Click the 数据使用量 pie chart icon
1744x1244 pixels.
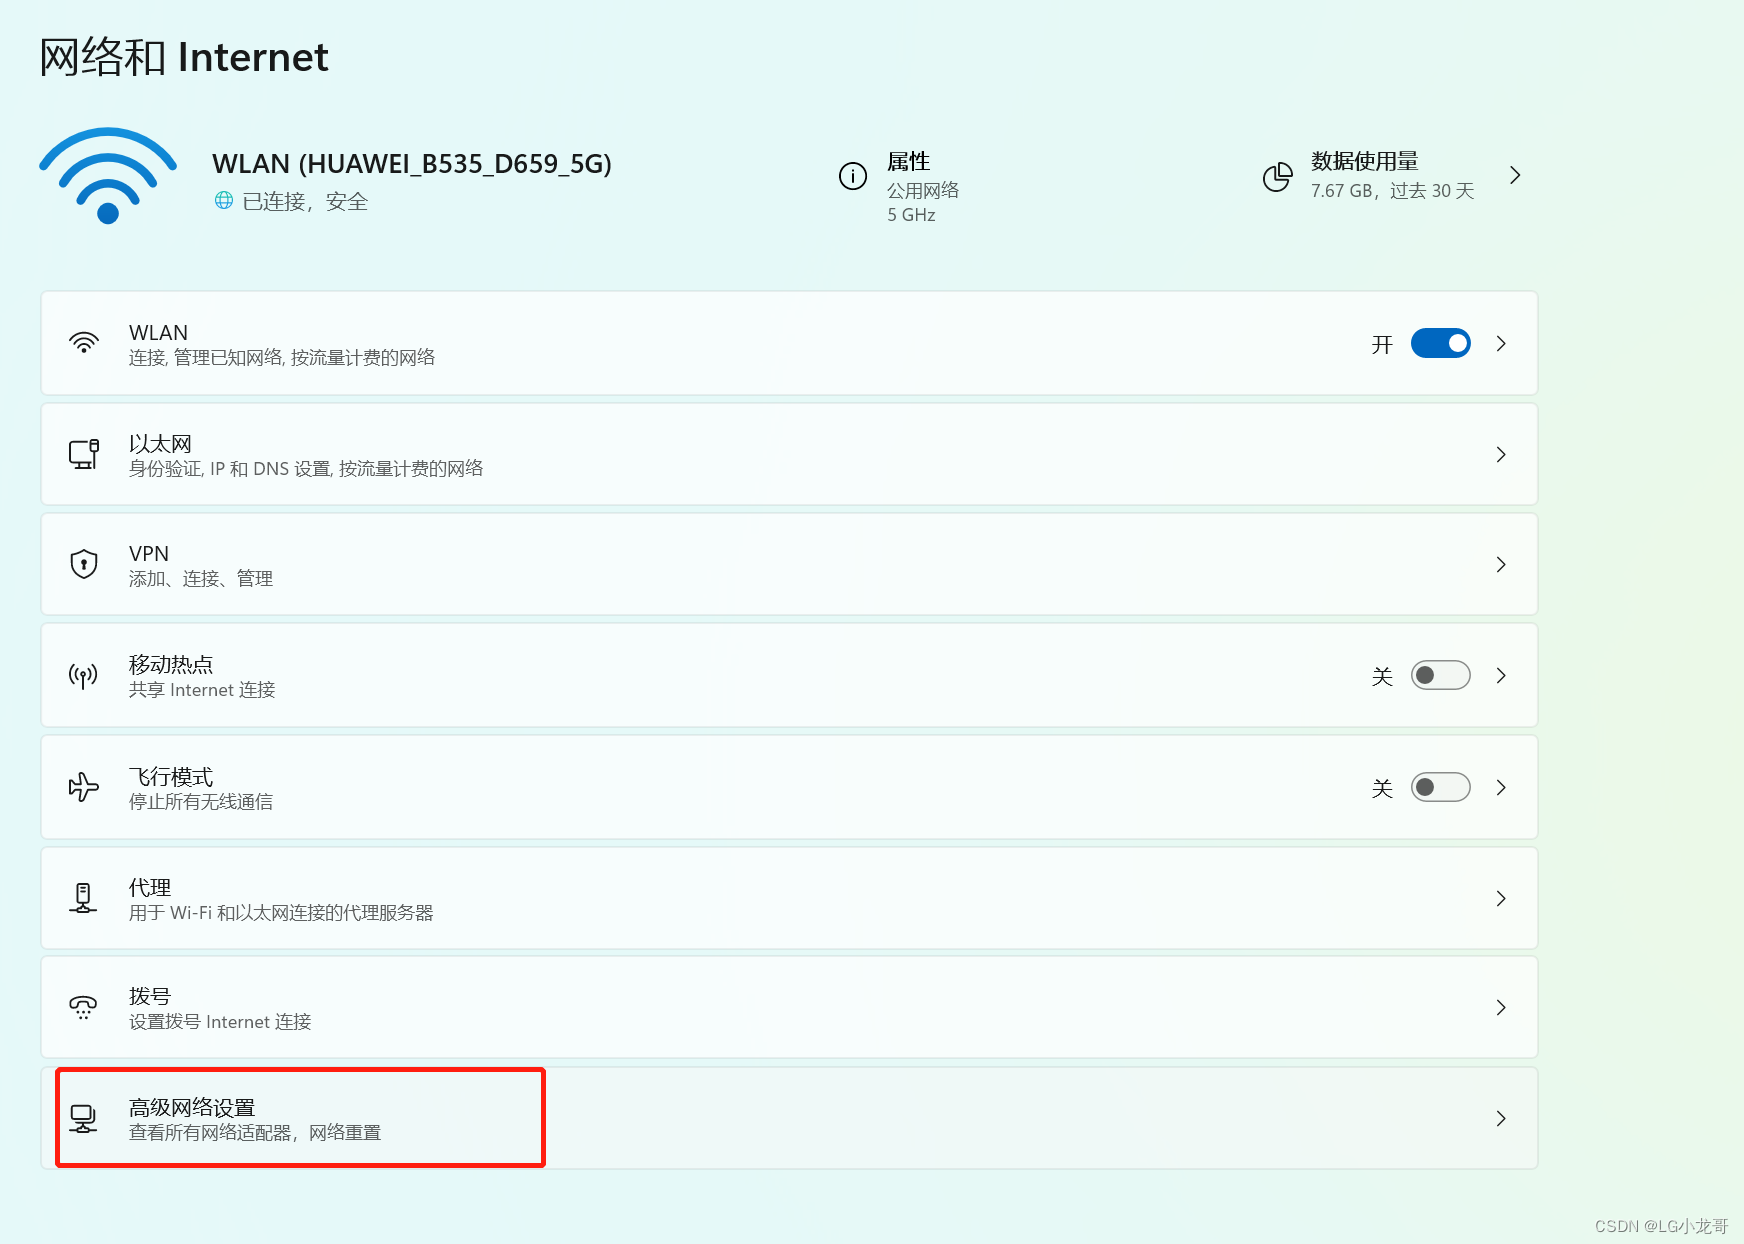pyautogui.click(x=1277, y=175)
